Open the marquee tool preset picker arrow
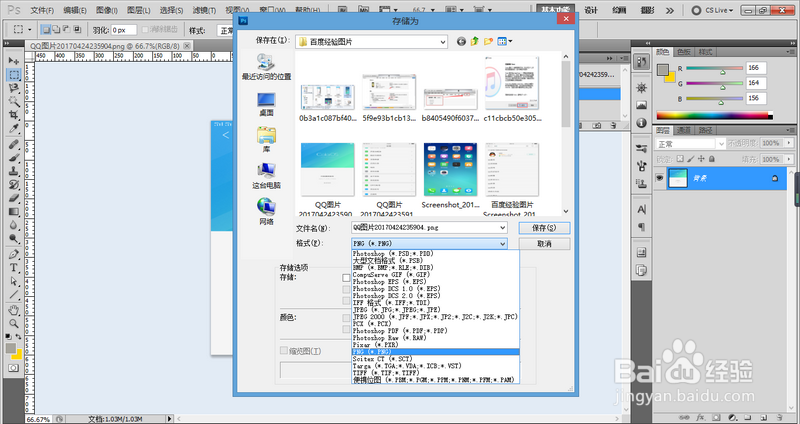Image resolution: width=800 pixels, height=424 pixels. (30, 30)
